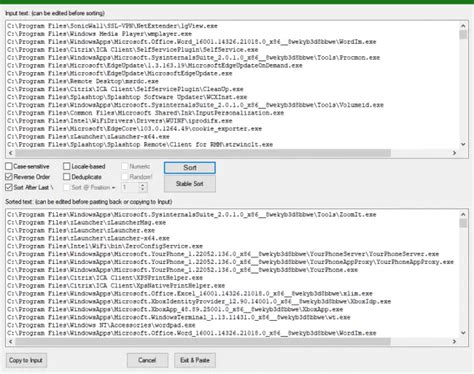
Task: Increase the sort position spinner value
Action: pyautogui.click(x=143, y=185)
